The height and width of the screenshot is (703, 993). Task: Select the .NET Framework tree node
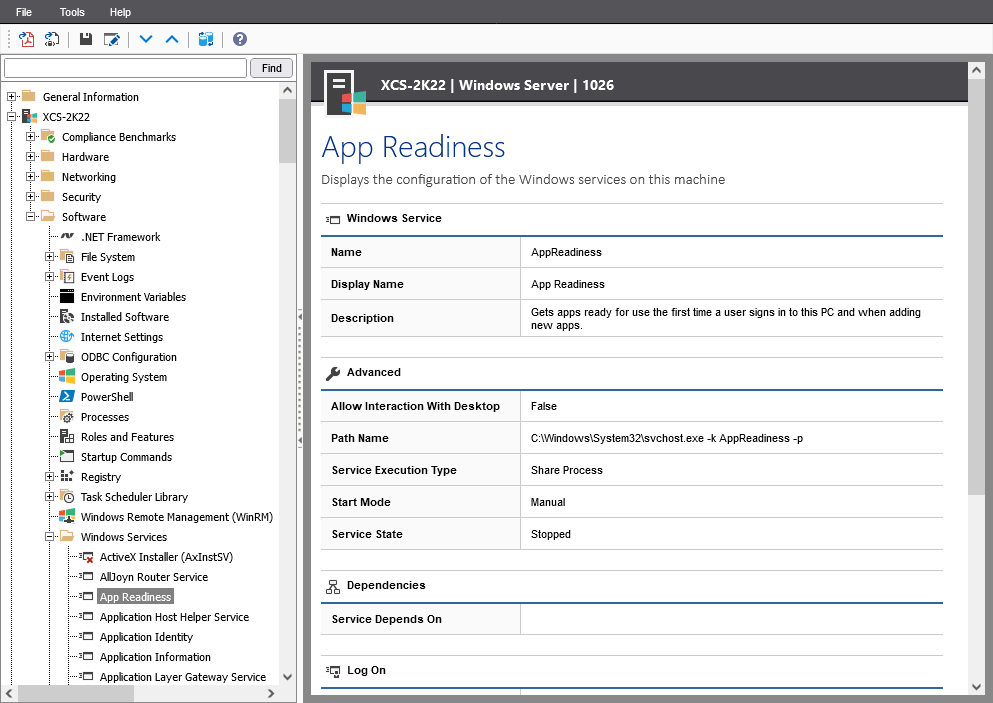click(120, 237)
